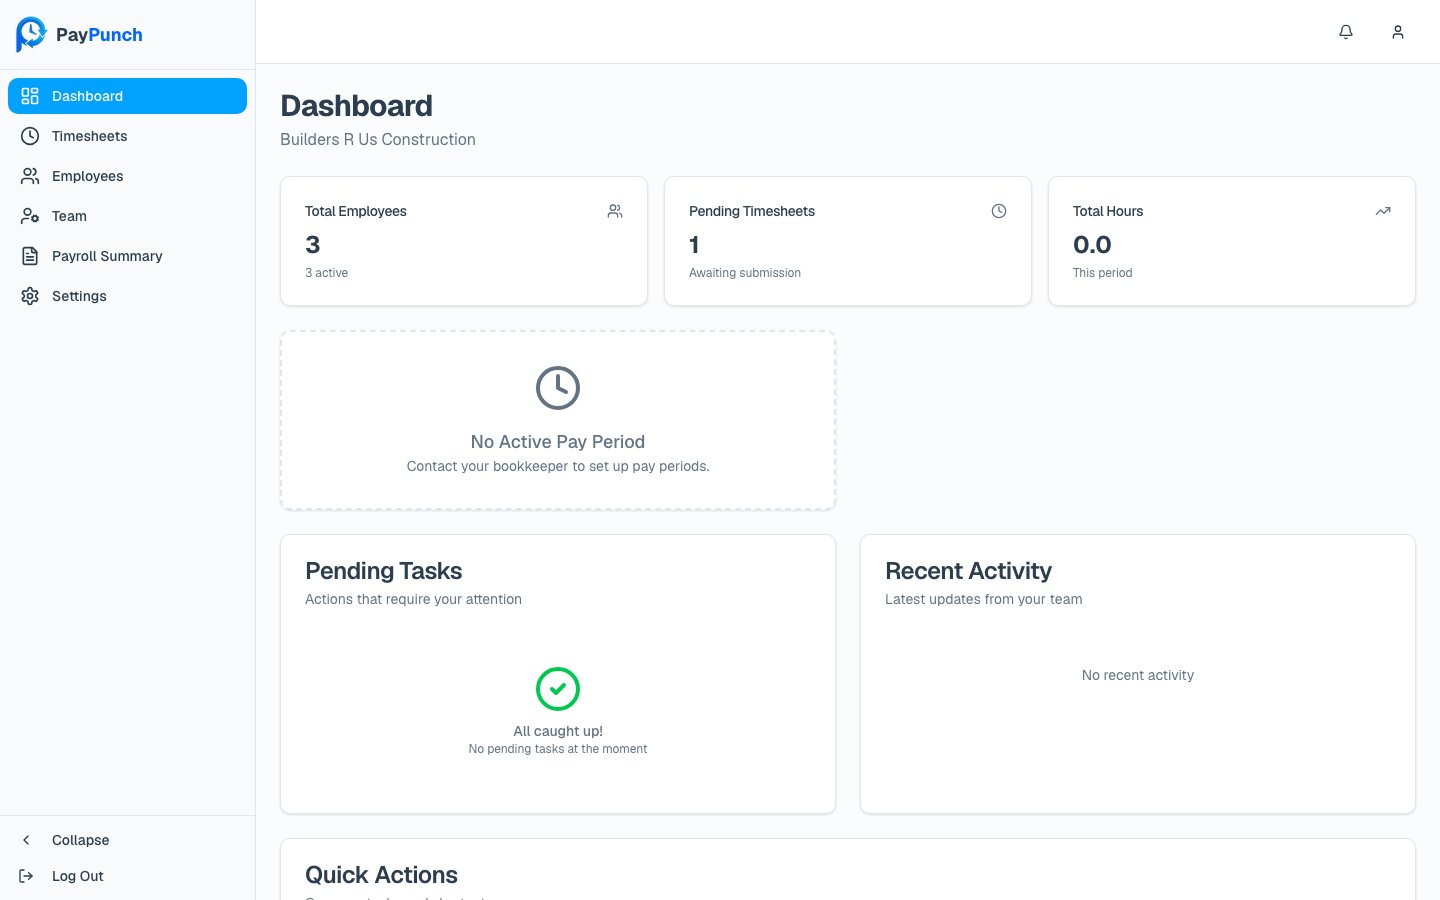Image resolution: width=1440 pixels, height=900 pixels.
Task: Go to Dashboard menu item
Action: coord(127,96)
